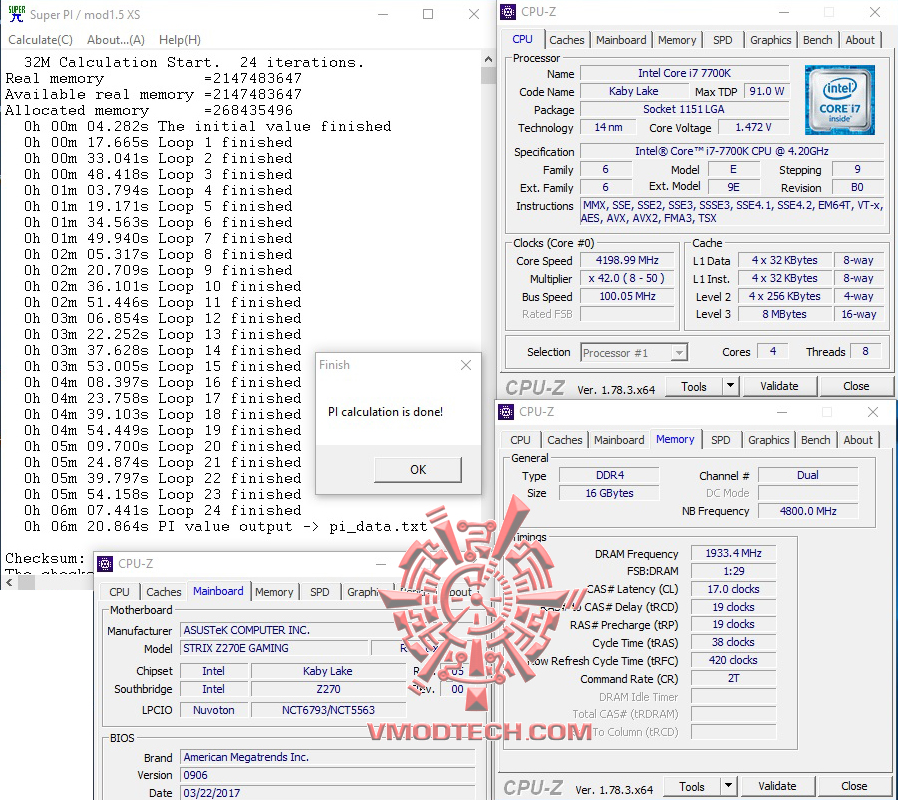Switch to Caches tab in top CPU-Z window
The image size is (898, 800).
click(566, 40)
